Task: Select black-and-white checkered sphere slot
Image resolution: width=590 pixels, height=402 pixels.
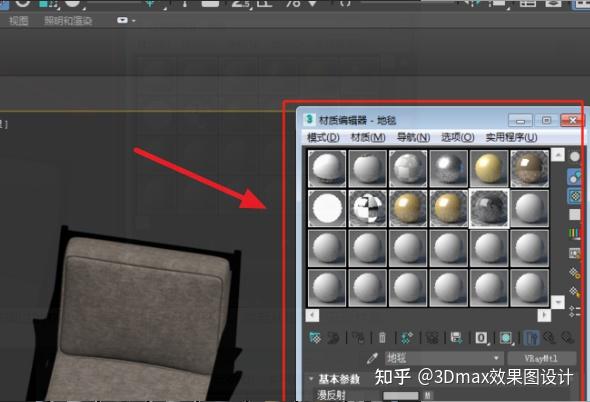Action: click(x=368, y=208)
